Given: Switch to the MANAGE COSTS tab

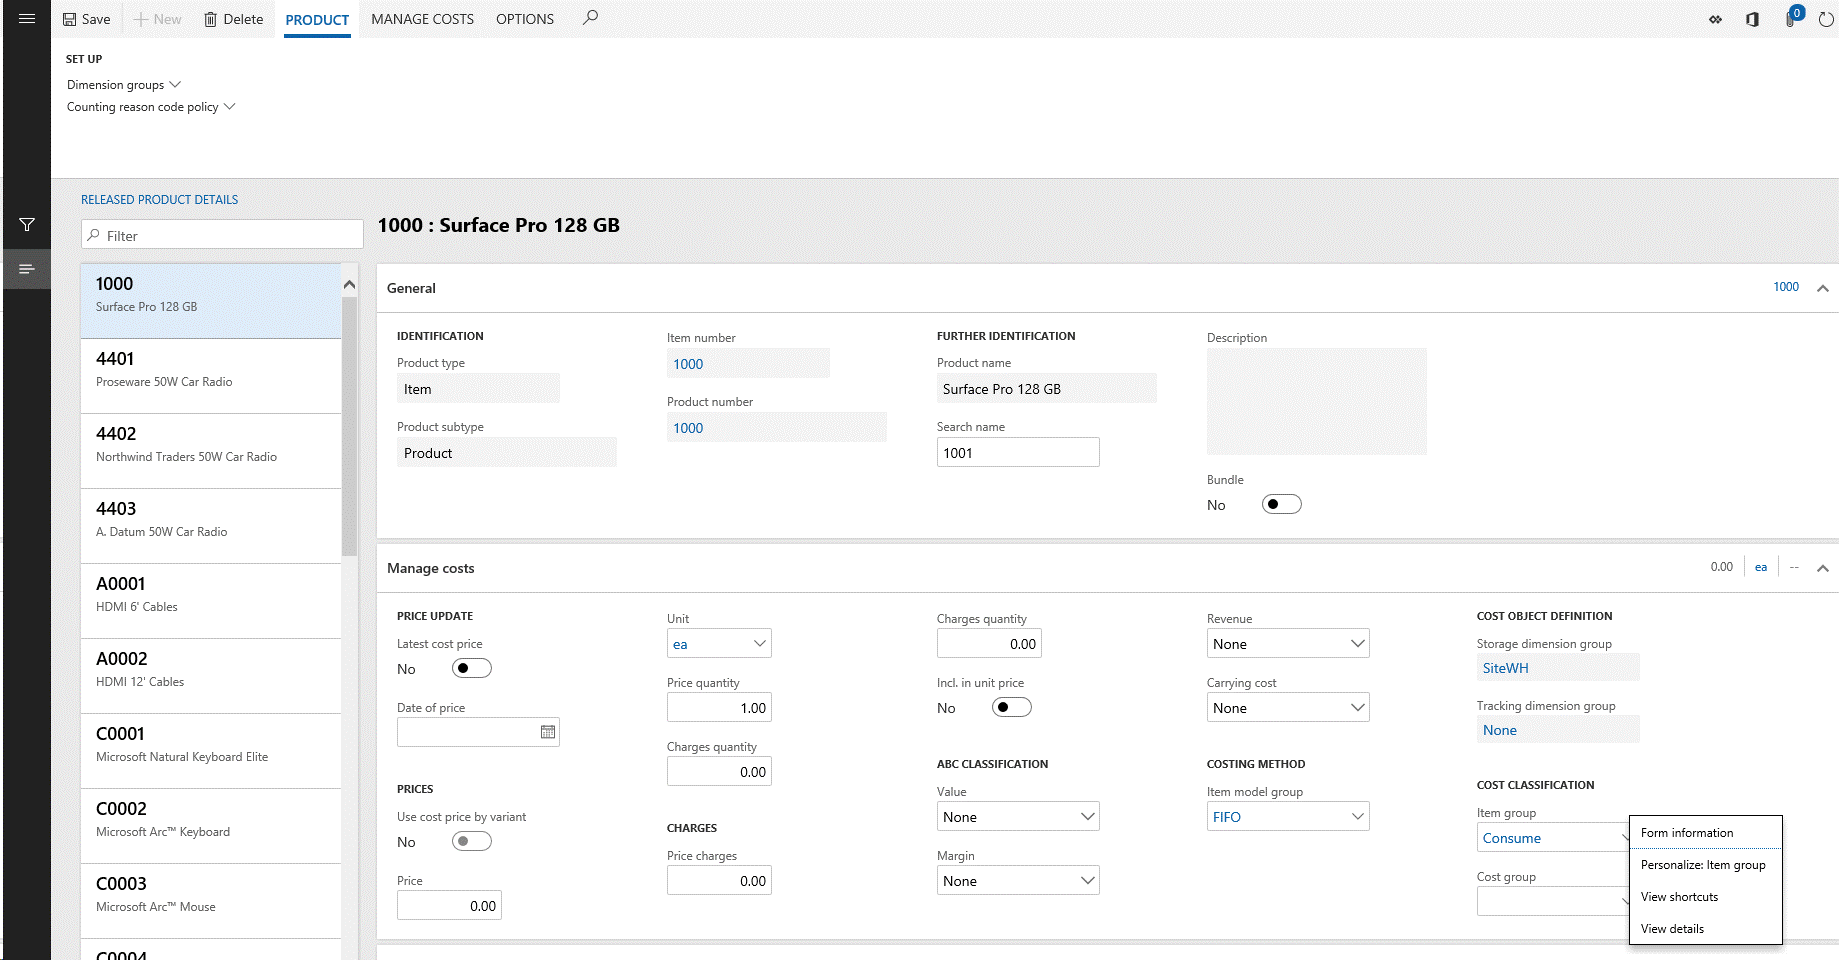Looking at the screenshot, I should click(x=422, y=19).
